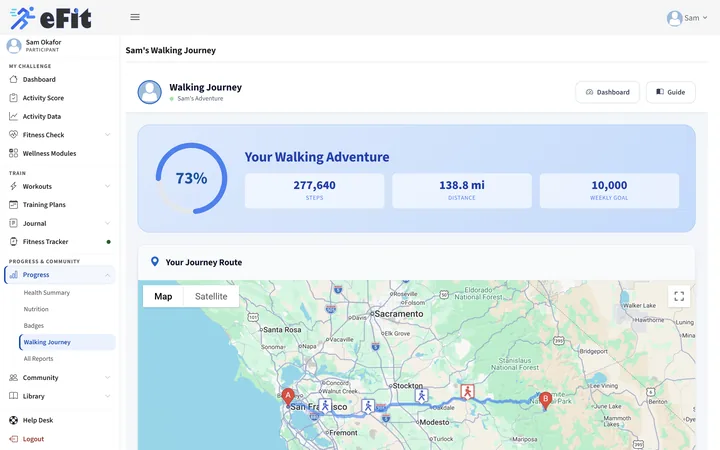720x450 pixels.
Task: Expand the Library chevron
Action: tap(107, 396)
